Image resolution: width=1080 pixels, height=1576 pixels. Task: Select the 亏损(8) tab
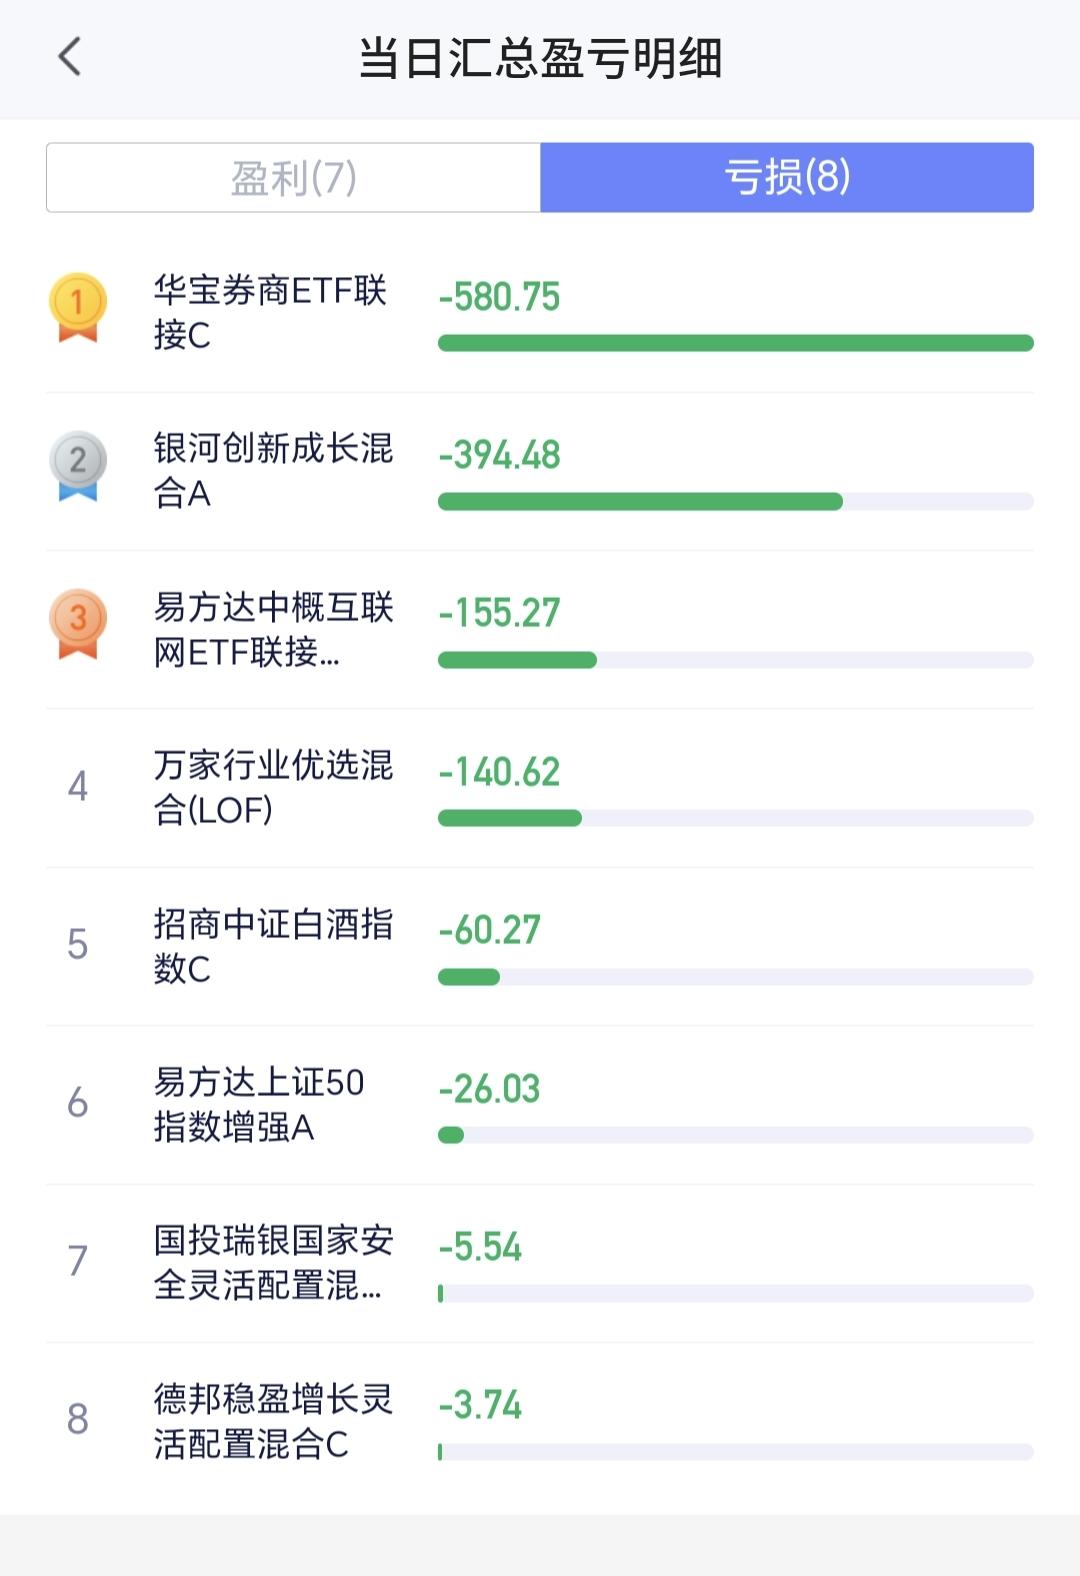click(787, 178)
